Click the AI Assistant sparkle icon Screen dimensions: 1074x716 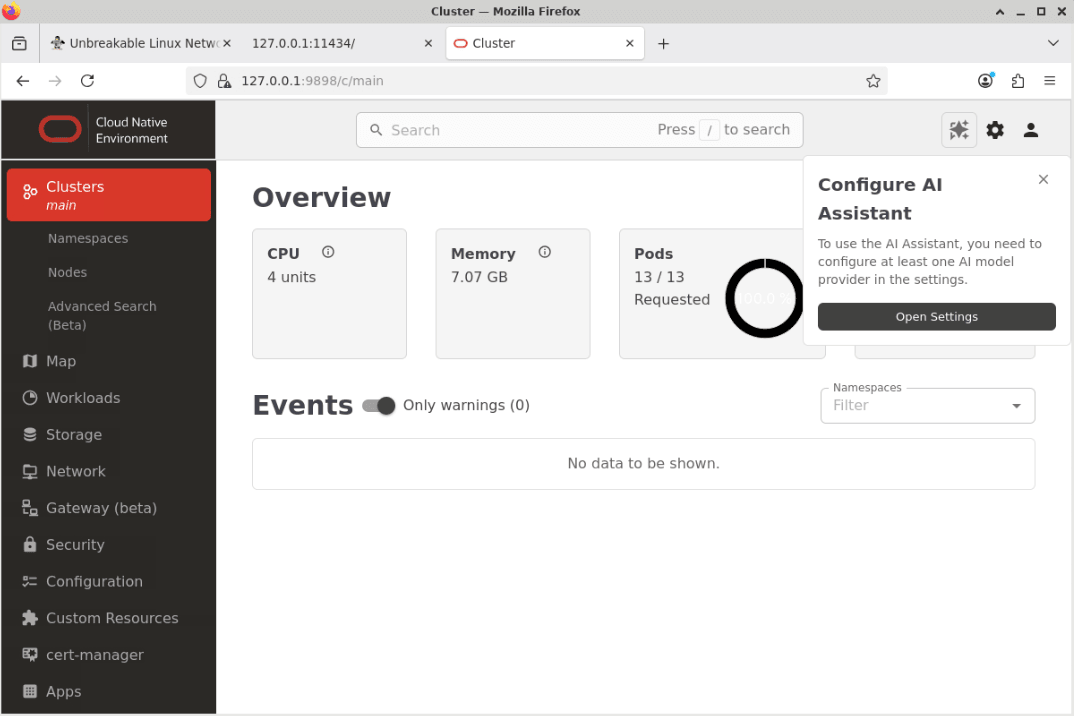pos(959,130)
